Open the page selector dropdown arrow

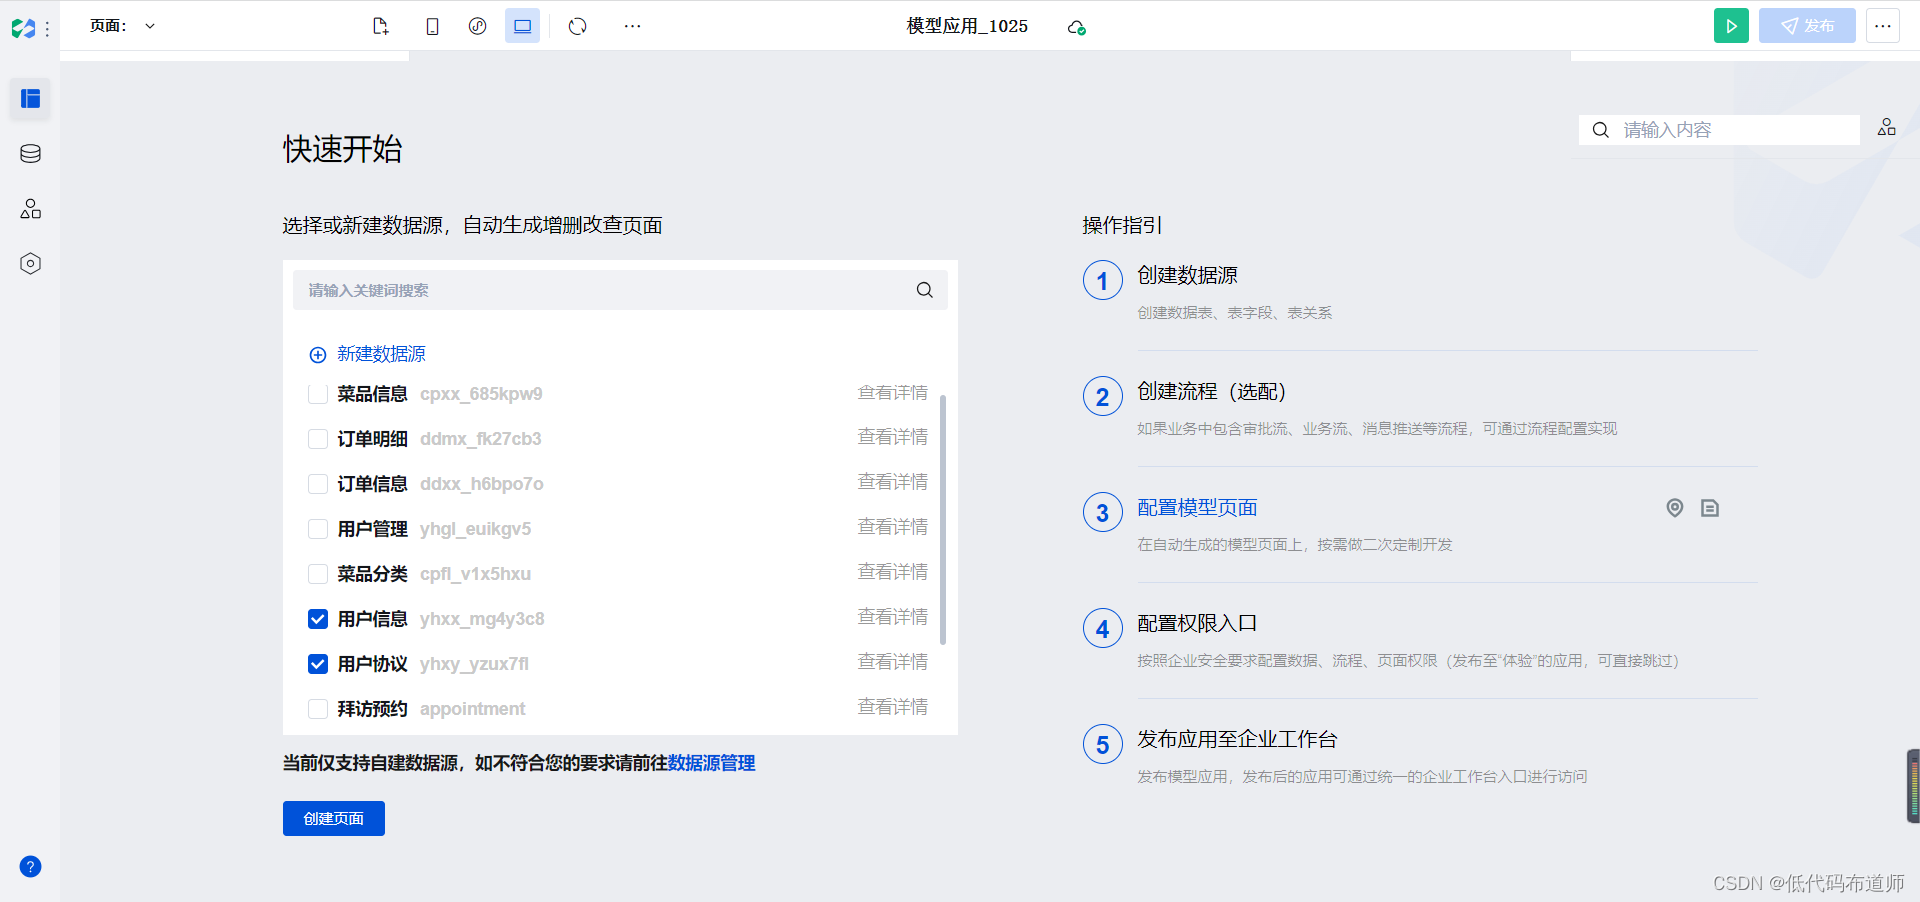coord(150,26)
